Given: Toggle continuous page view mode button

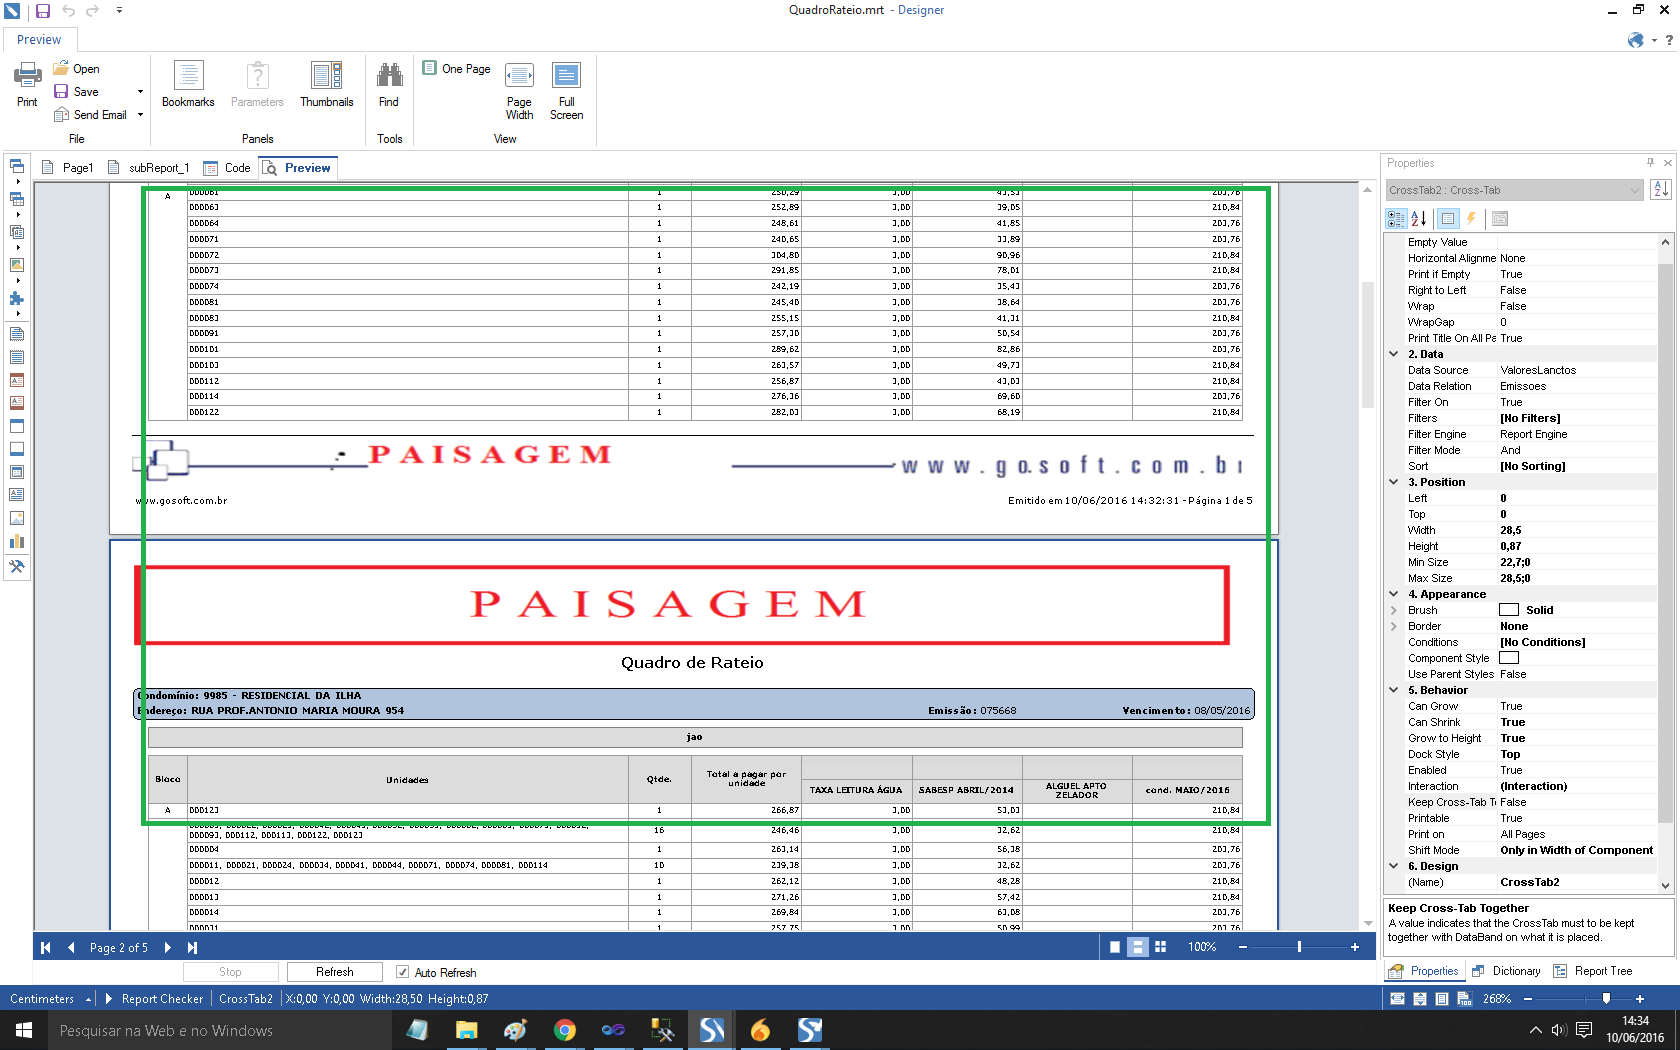Looking at the screenshot, I should tap(1138, 947).
